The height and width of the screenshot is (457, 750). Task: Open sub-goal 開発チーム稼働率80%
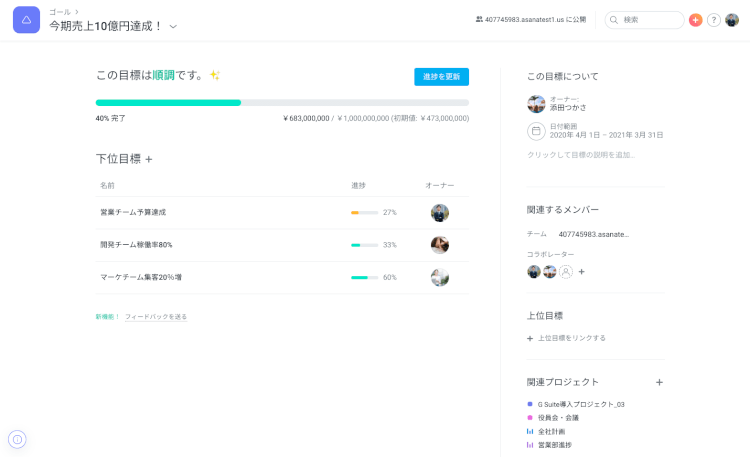pos(136,245)
